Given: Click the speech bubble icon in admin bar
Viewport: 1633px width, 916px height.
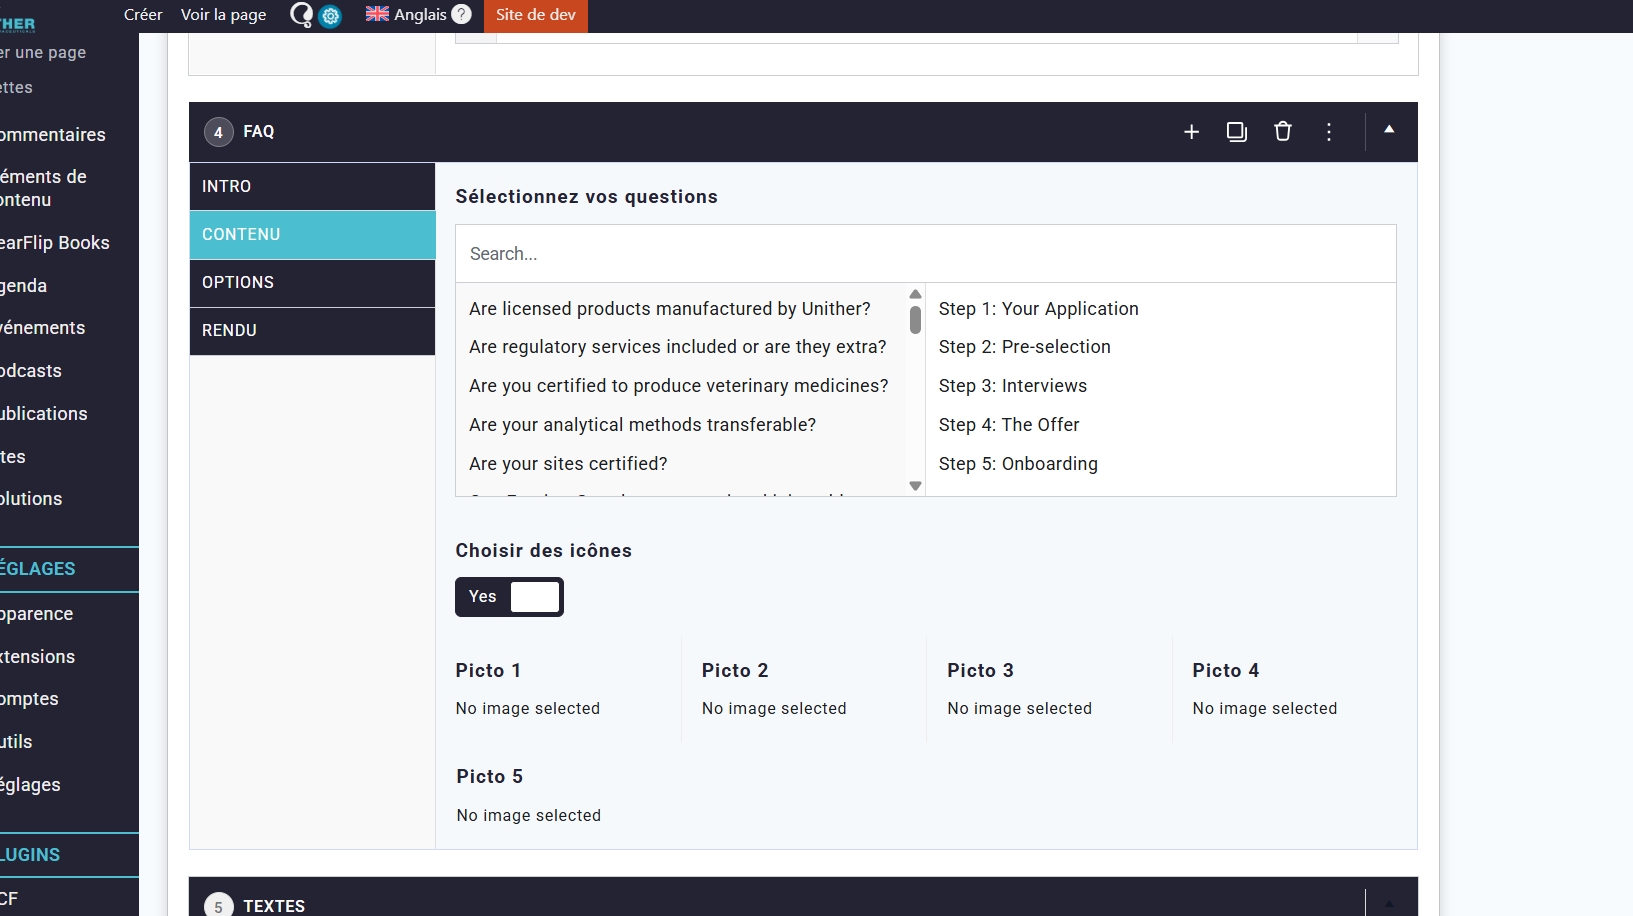Looking at the screenshot, I should (x=300, y=15).
